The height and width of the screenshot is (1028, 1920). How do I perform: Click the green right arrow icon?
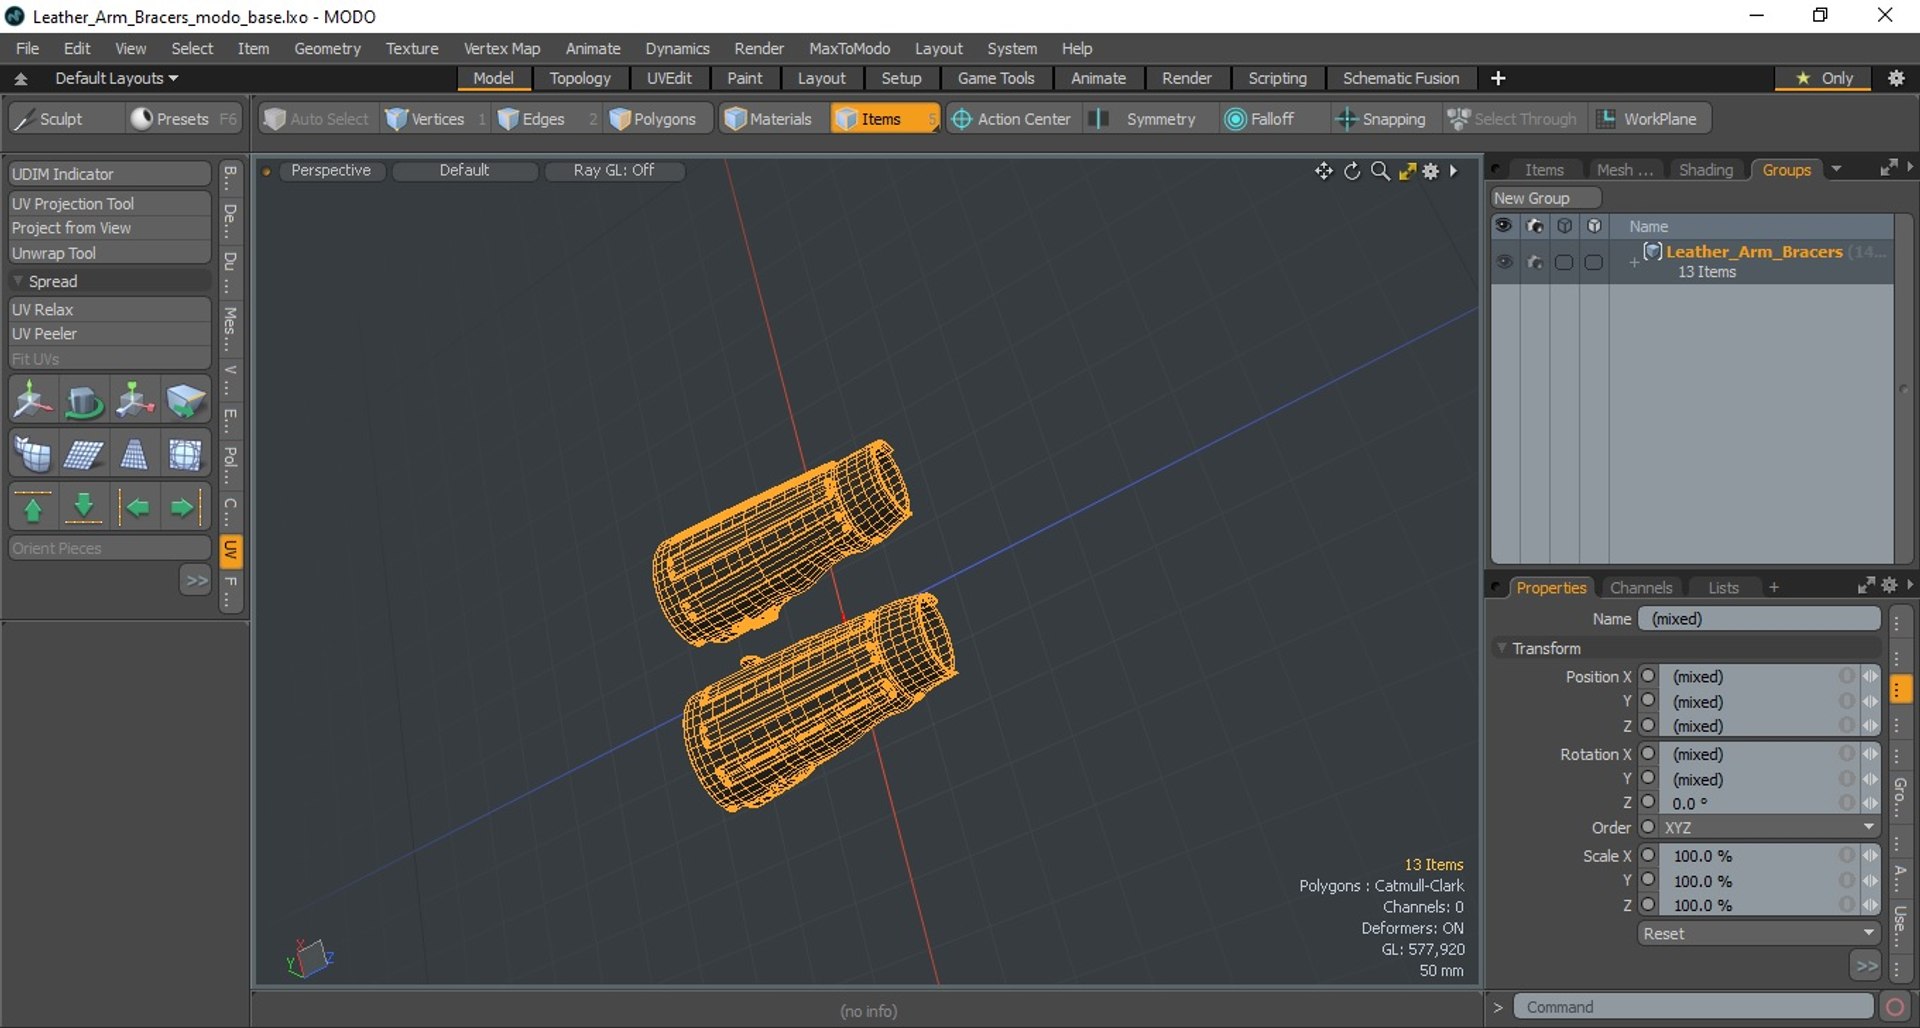(x=184, y=508)
